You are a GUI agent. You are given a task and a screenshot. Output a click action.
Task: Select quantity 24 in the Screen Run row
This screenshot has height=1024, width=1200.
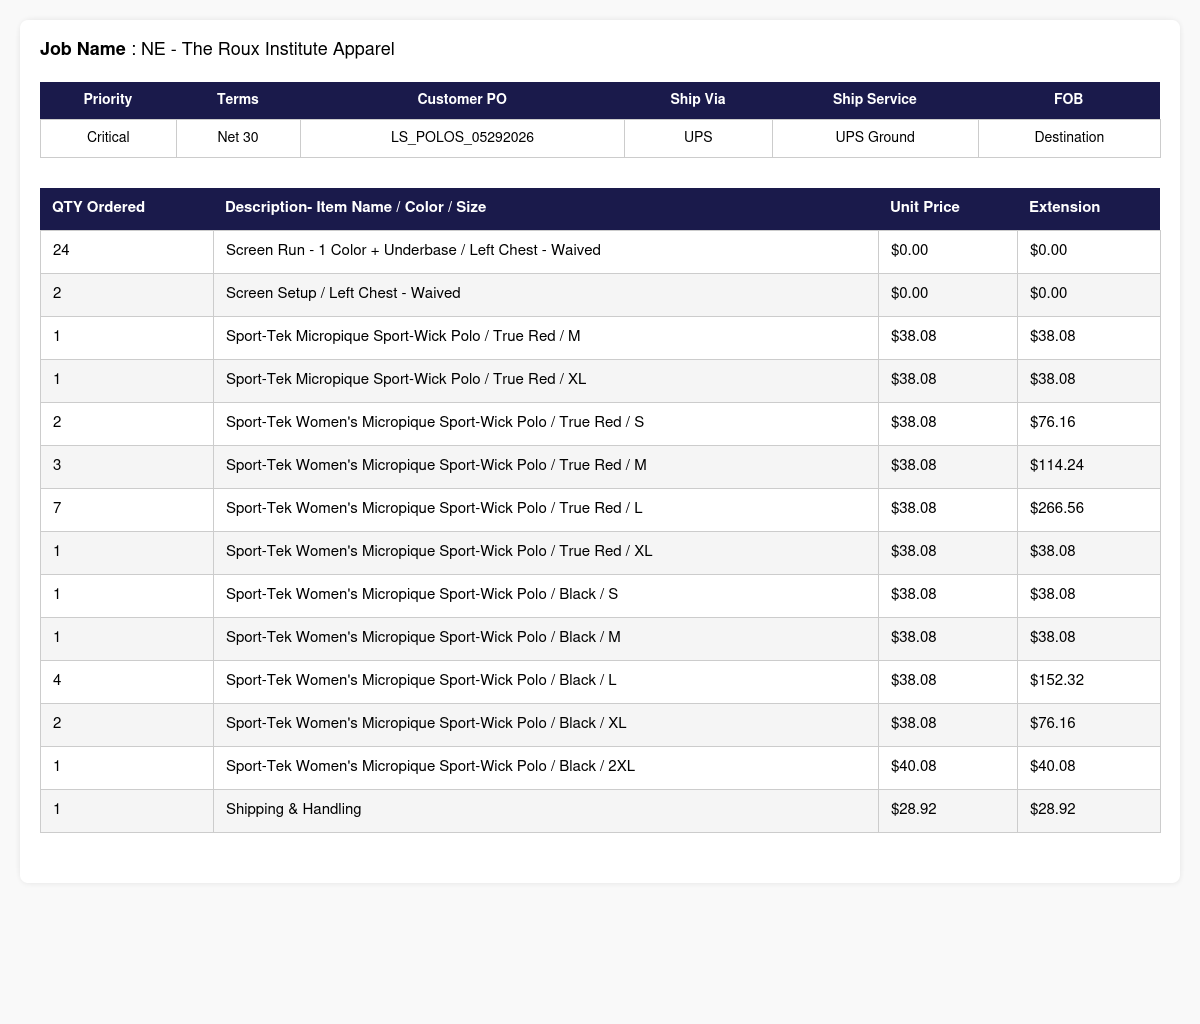[x=61, y=250]
